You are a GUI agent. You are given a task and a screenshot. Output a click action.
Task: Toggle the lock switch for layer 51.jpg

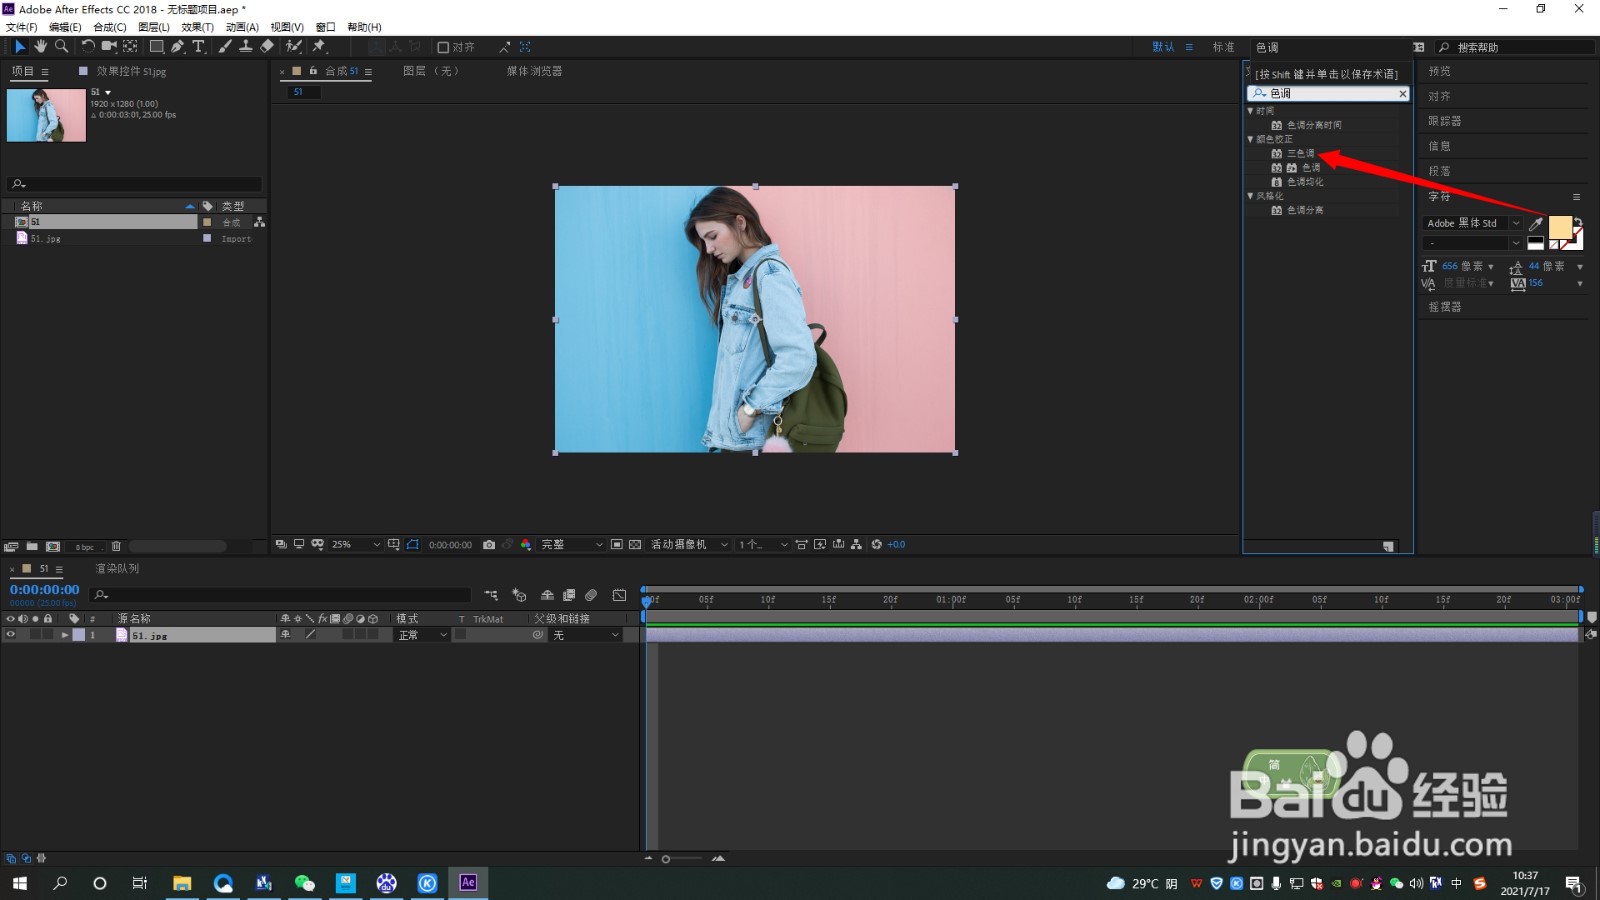[x=48, y=635]
